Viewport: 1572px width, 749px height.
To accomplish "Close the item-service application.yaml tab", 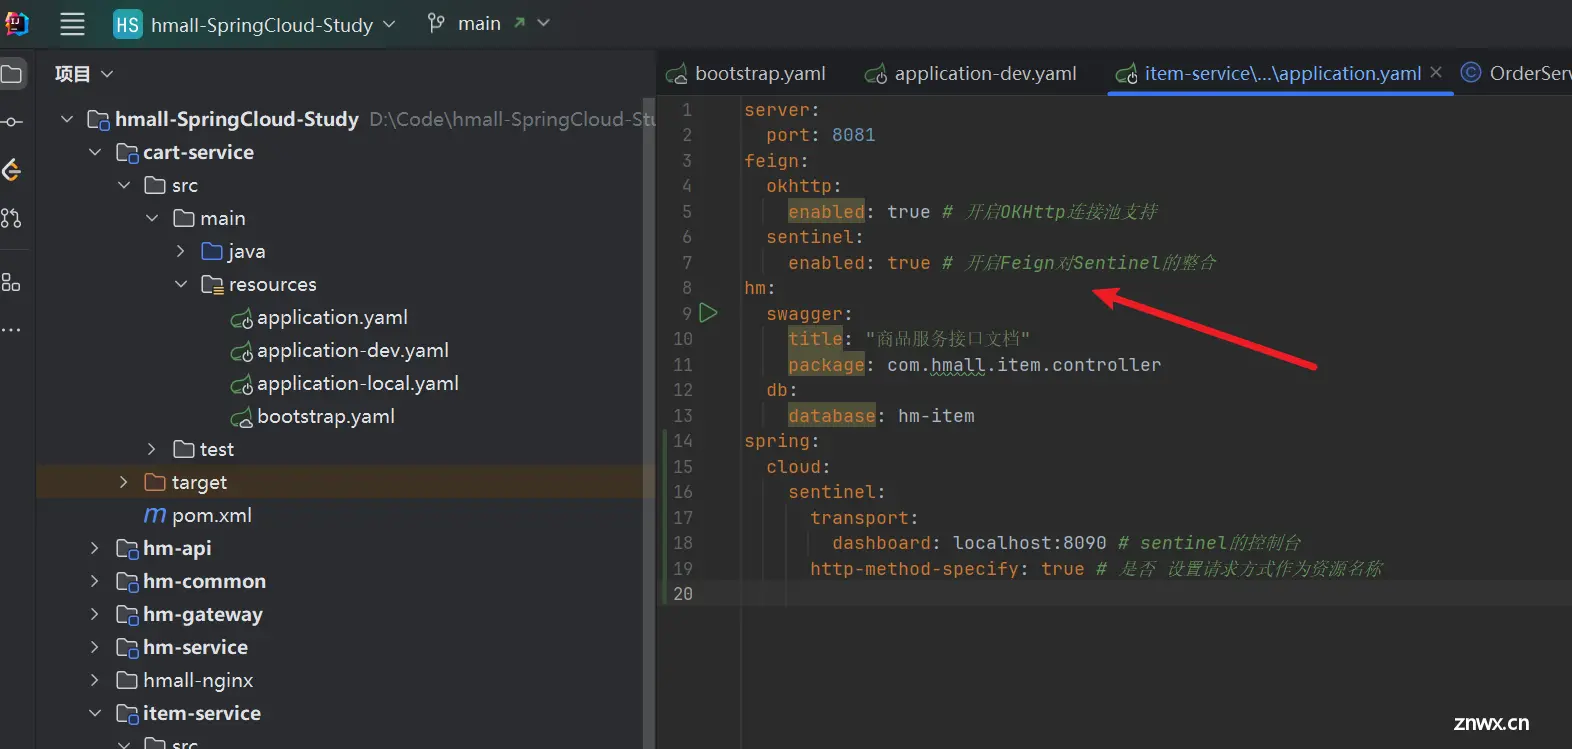I will 1436,72.
